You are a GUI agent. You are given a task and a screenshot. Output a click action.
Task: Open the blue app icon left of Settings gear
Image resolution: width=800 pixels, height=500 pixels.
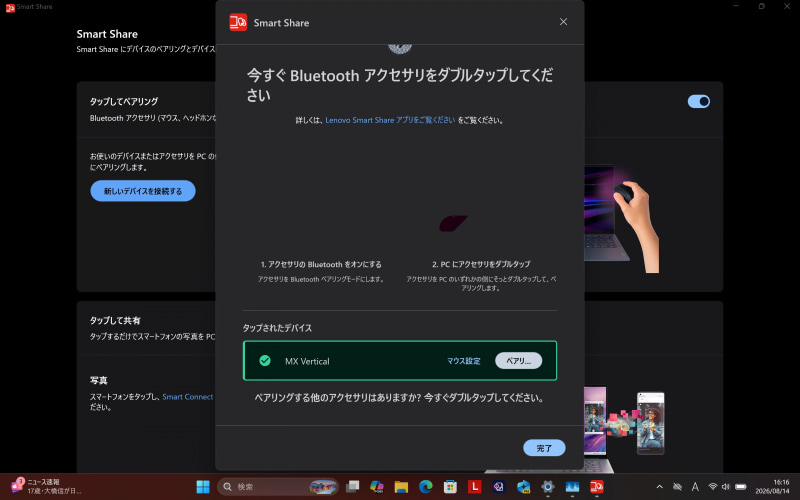pyautogui.click(x=523, y=487)
